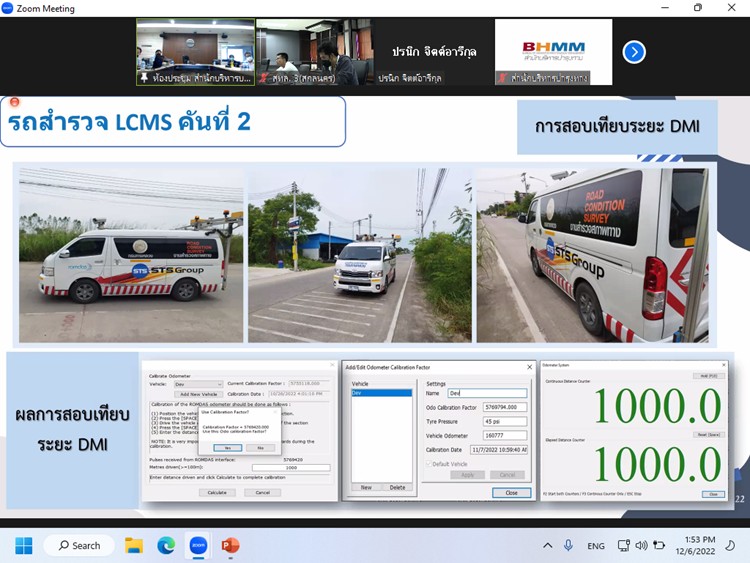The height and width of the screenshot is (563, 750).
Task: Open the volume control in the system tray
Action: [641, 545]
